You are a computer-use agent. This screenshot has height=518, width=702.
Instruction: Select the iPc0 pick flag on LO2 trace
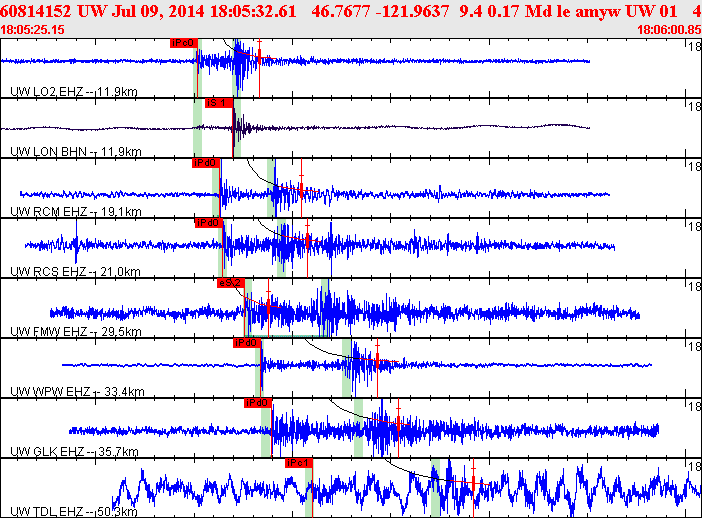click(184, 43)
